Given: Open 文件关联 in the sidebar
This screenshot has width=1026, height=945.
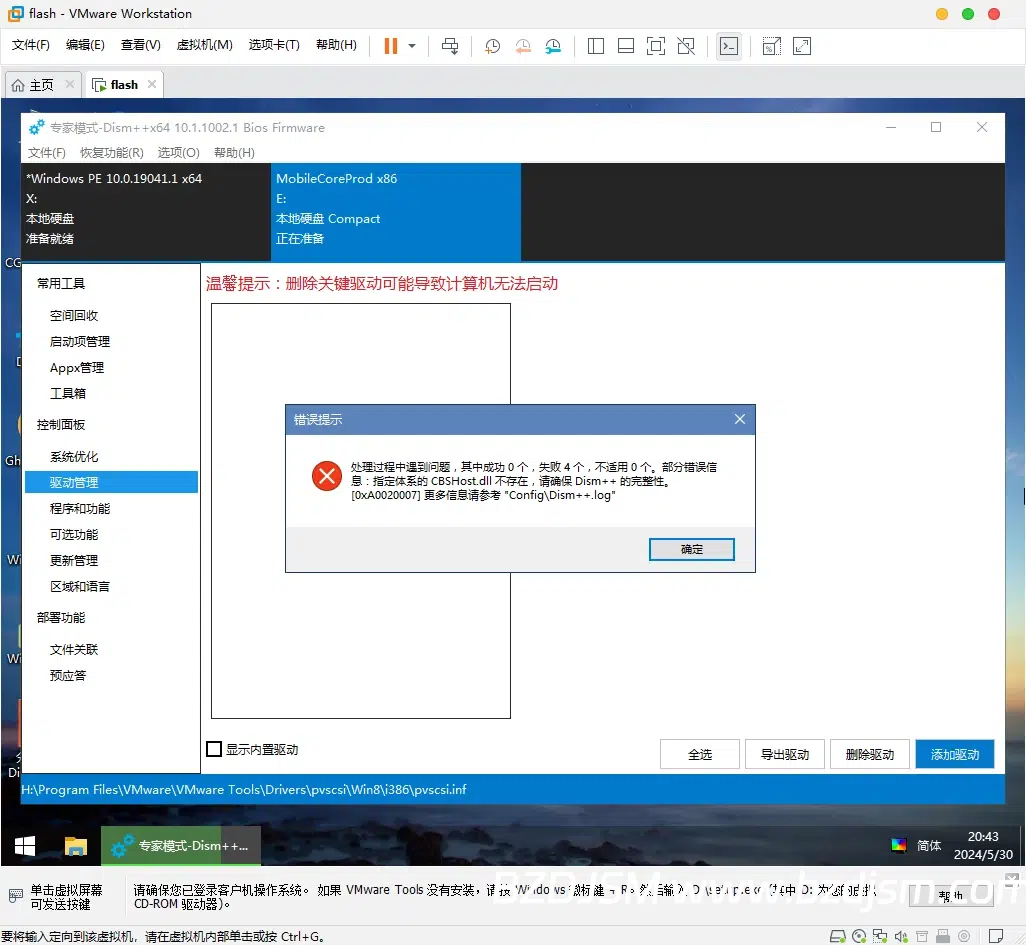Looking at the screenshot, I should 74,650.
